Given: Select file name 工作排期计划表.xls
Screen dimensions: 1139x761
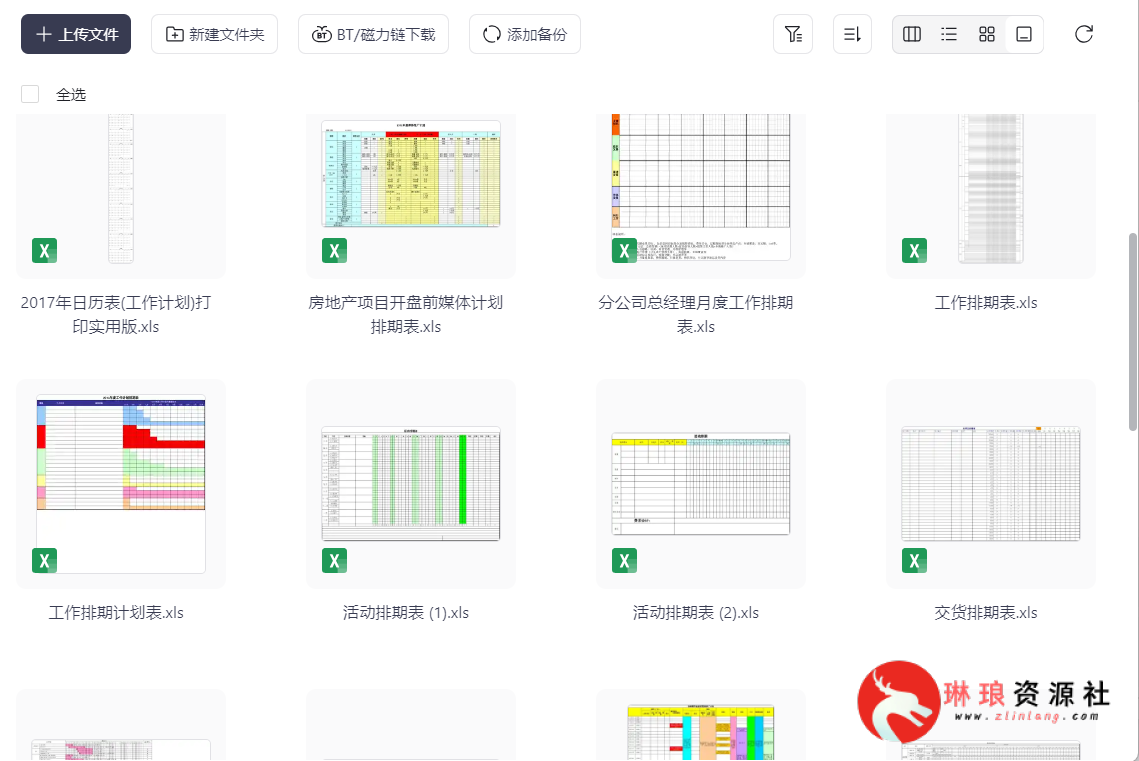Looking at the screenshot, I should (116, 613).
